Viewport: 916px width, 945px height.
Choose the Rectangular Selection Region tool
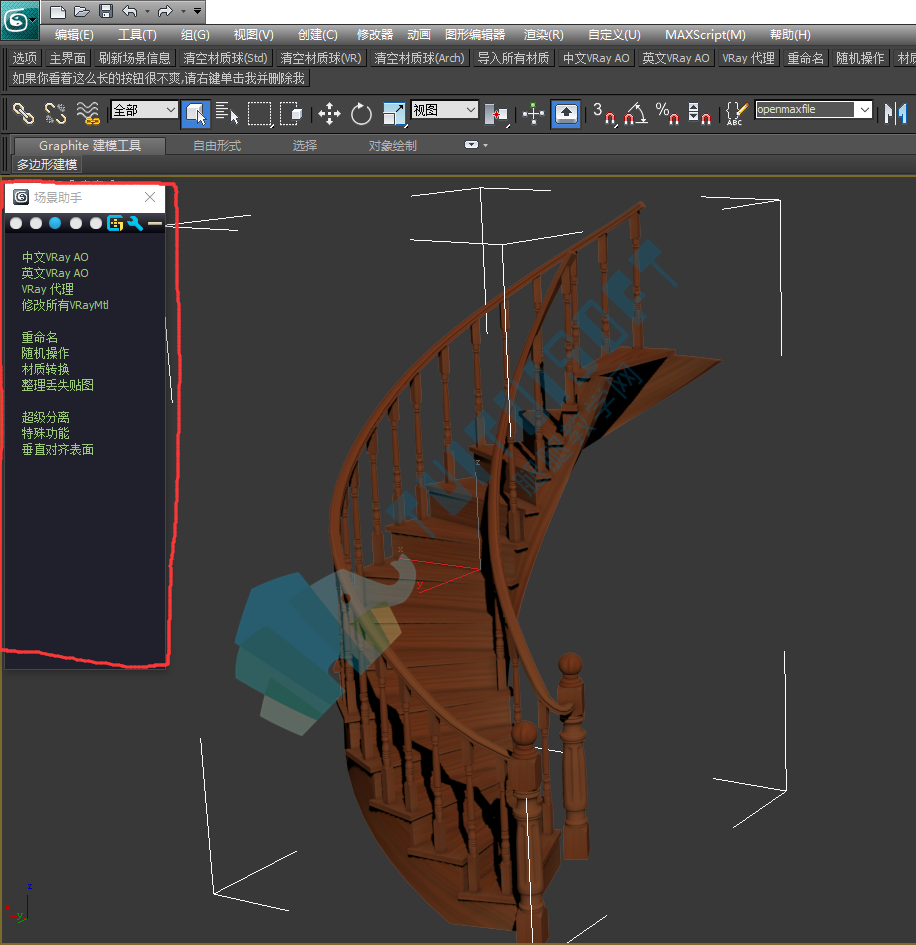(260, 113)
